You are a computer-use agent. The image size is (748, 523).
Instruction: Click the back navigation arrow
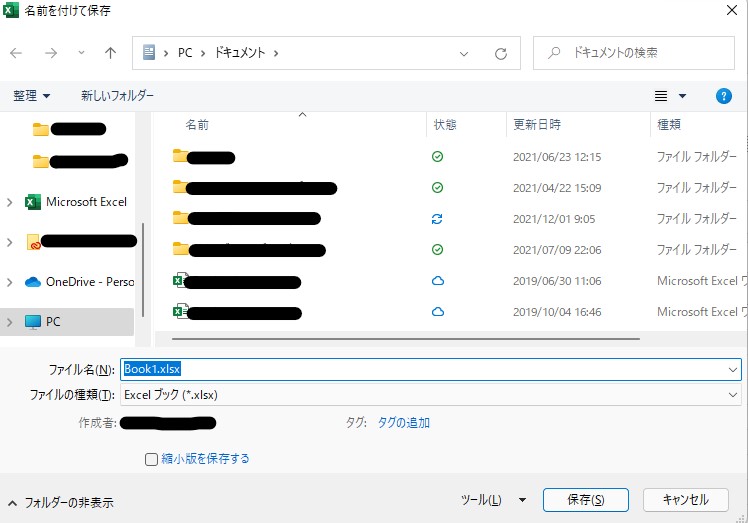tap(16, 52)
